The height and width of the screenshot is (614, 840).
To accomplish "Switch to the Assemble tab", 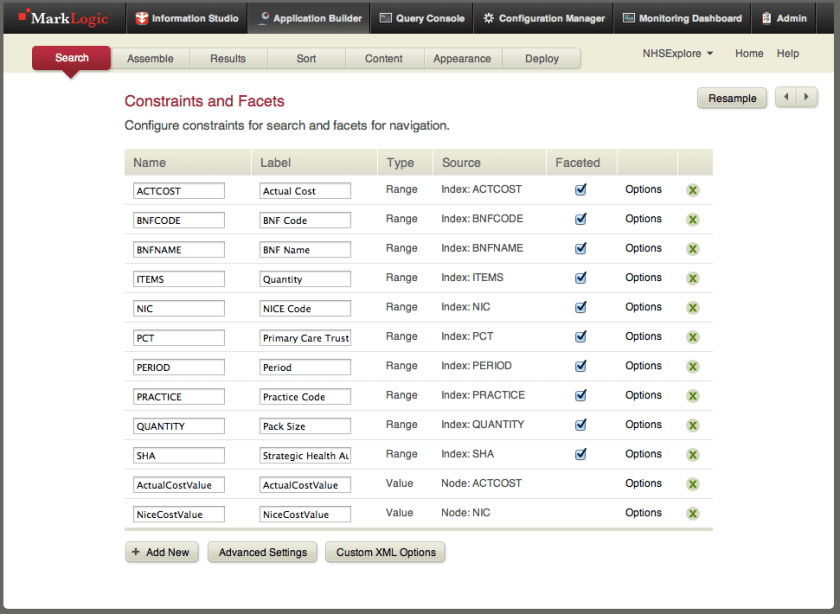I will click(x=151, y=58).
